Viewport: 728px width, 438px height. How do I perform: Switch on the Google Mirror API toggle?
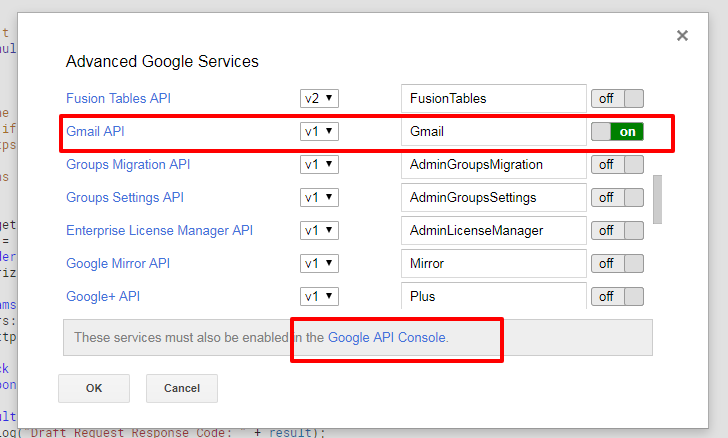point(617,263)
